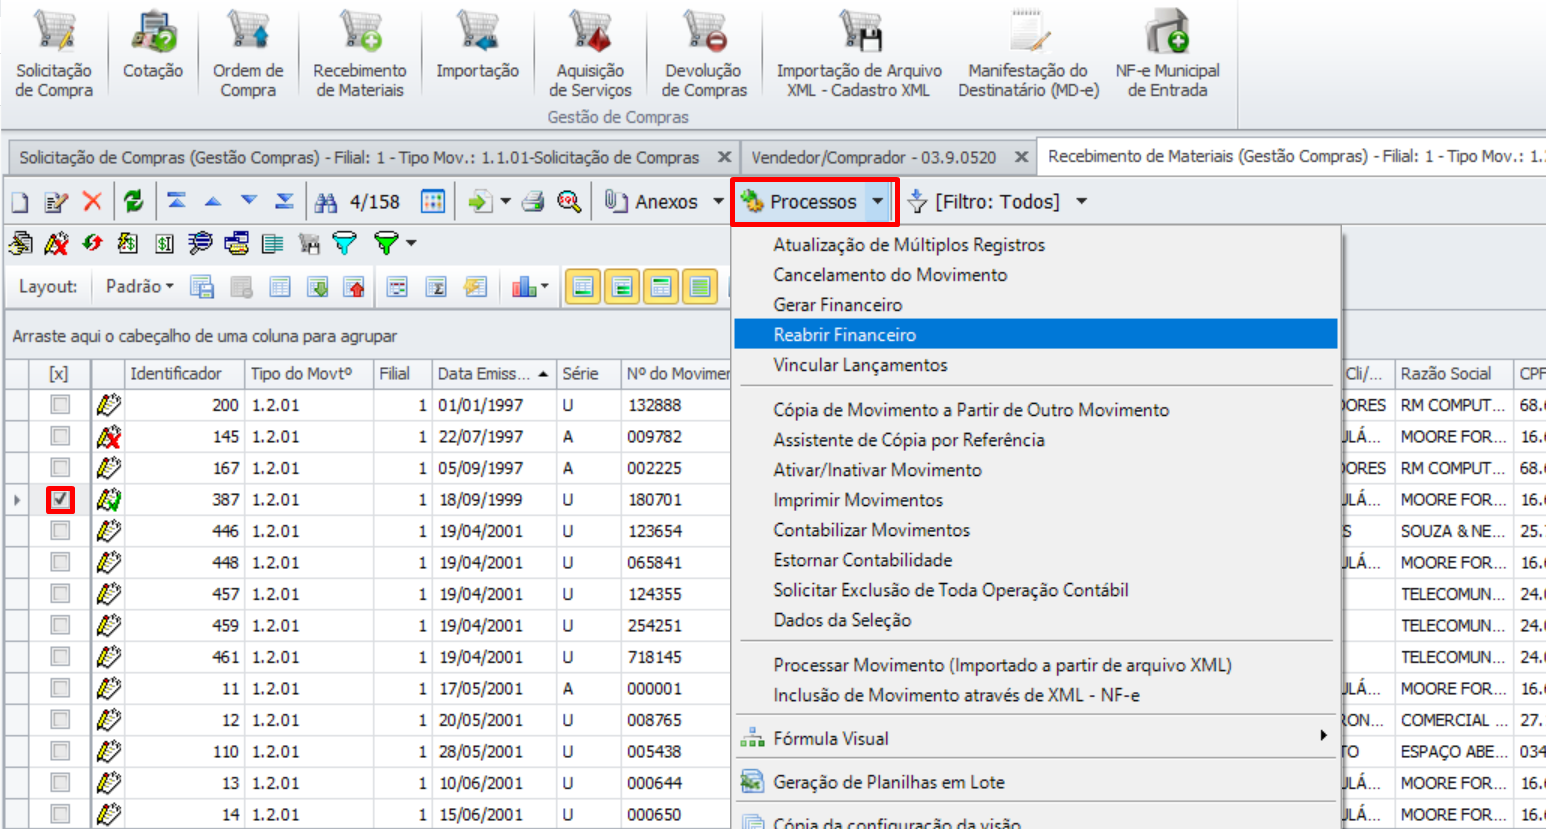Check the checkbox for record 110
Image resolution: width=1546 pixels, height=829 pixels.
click(x=60, y=751)
